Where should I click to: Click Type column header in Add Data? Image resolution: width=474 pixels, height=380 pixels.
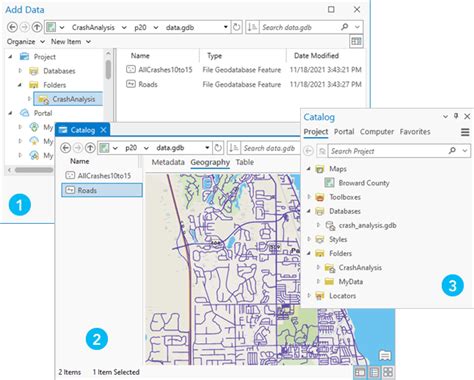pyautogui.click(x=214, y=56)
